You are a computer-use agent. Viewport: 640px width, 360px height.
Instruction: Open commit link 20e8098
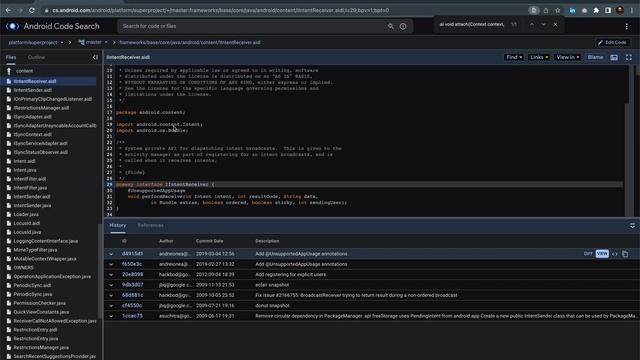[132, 275]
